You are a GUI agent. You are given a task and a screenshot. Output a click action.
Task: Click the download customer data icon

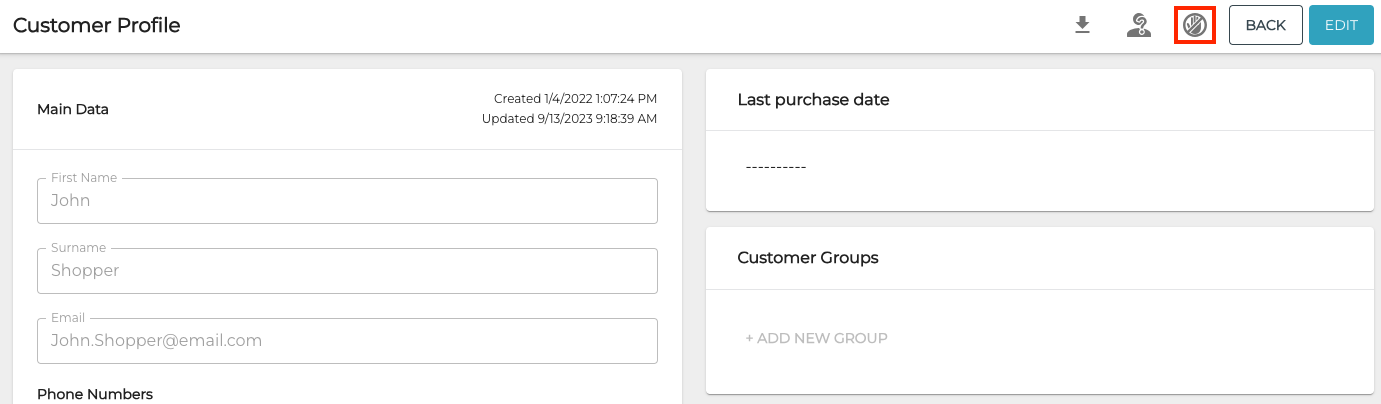[1082, 25]
